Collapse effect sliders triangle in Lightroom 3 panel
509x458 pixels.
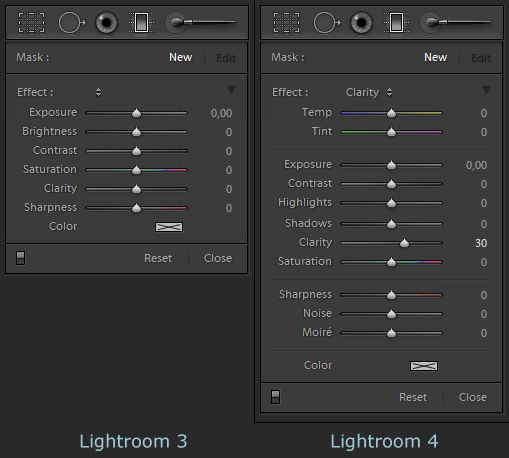[231, 90]
